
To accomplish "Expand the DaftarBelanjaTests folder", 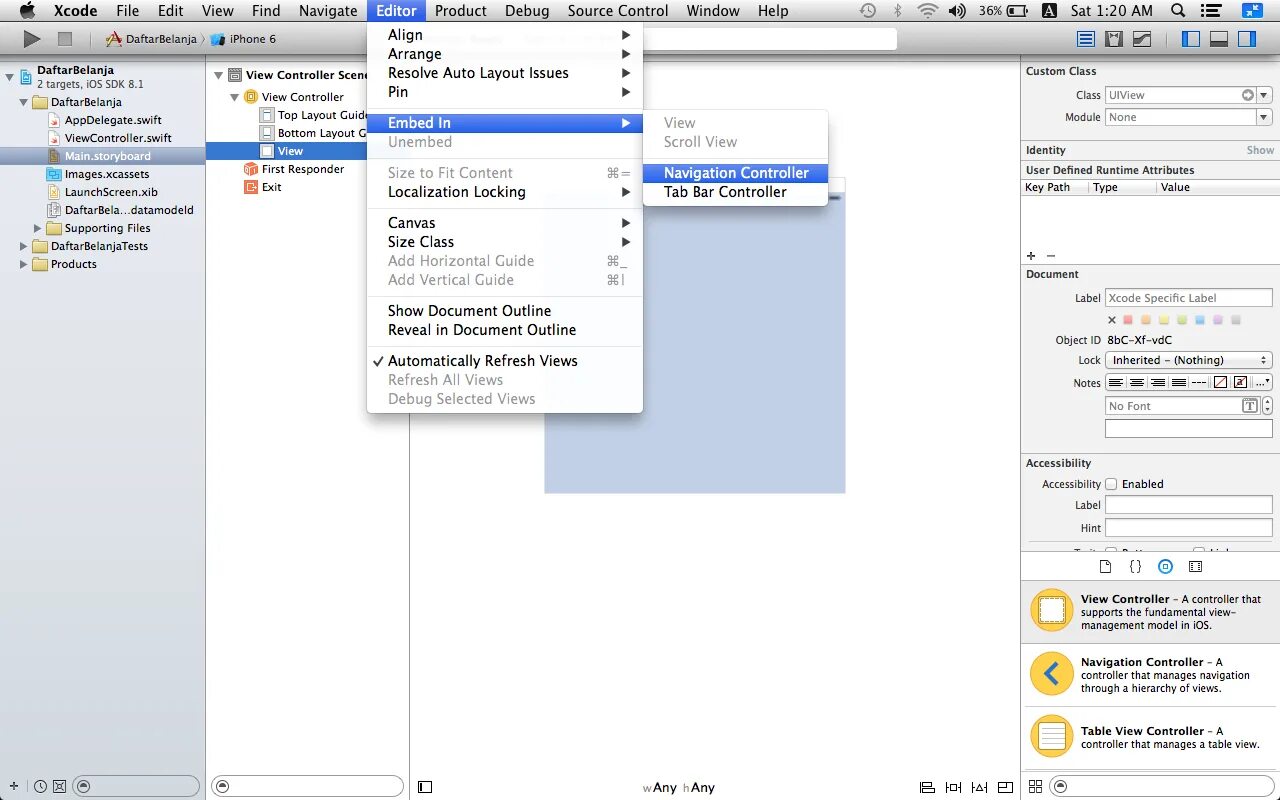I will tap(24, 246).
